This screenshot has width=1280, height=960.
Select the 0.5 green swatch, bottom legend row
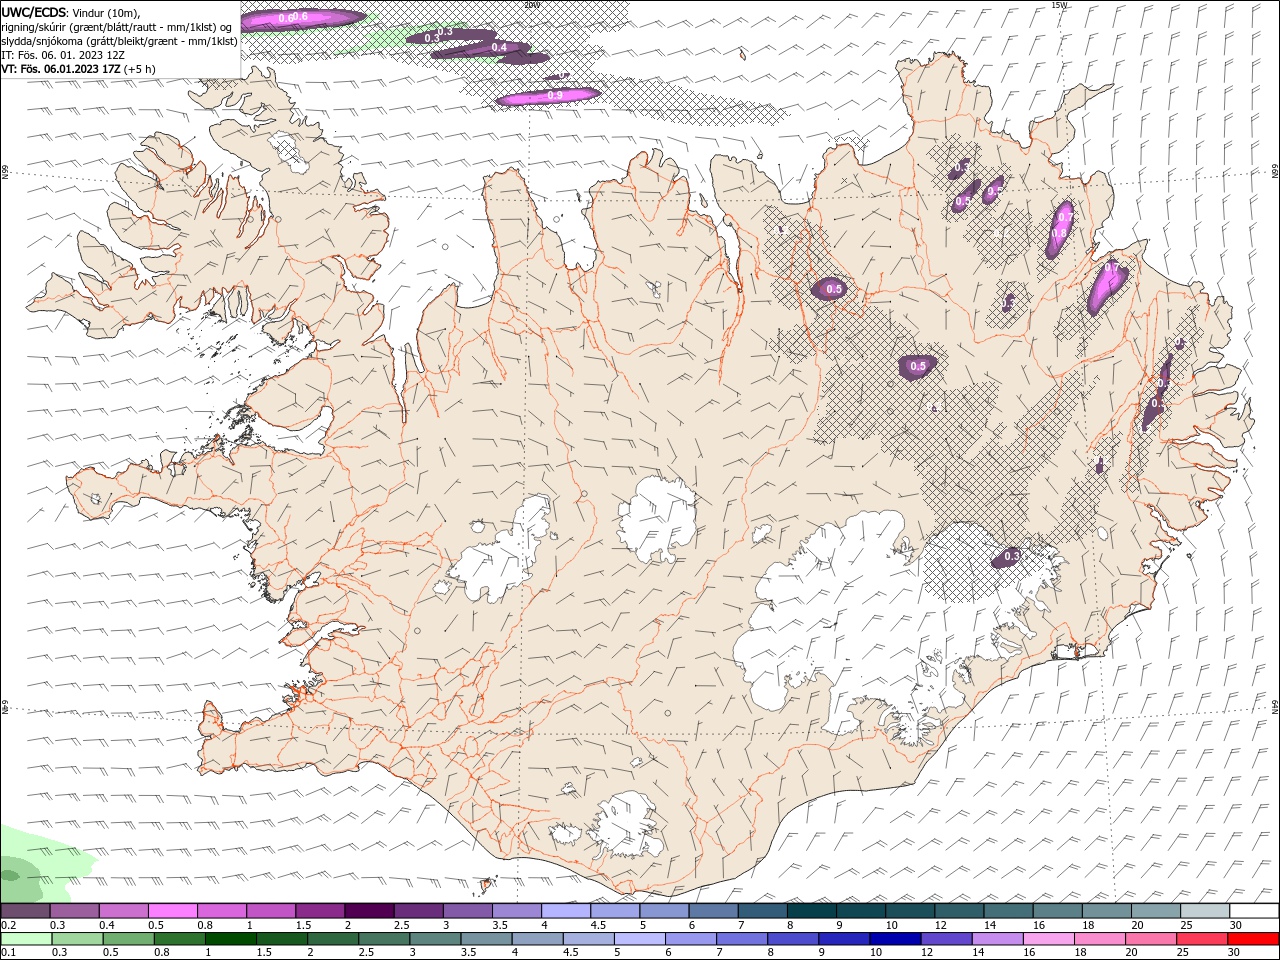(128, 939)
